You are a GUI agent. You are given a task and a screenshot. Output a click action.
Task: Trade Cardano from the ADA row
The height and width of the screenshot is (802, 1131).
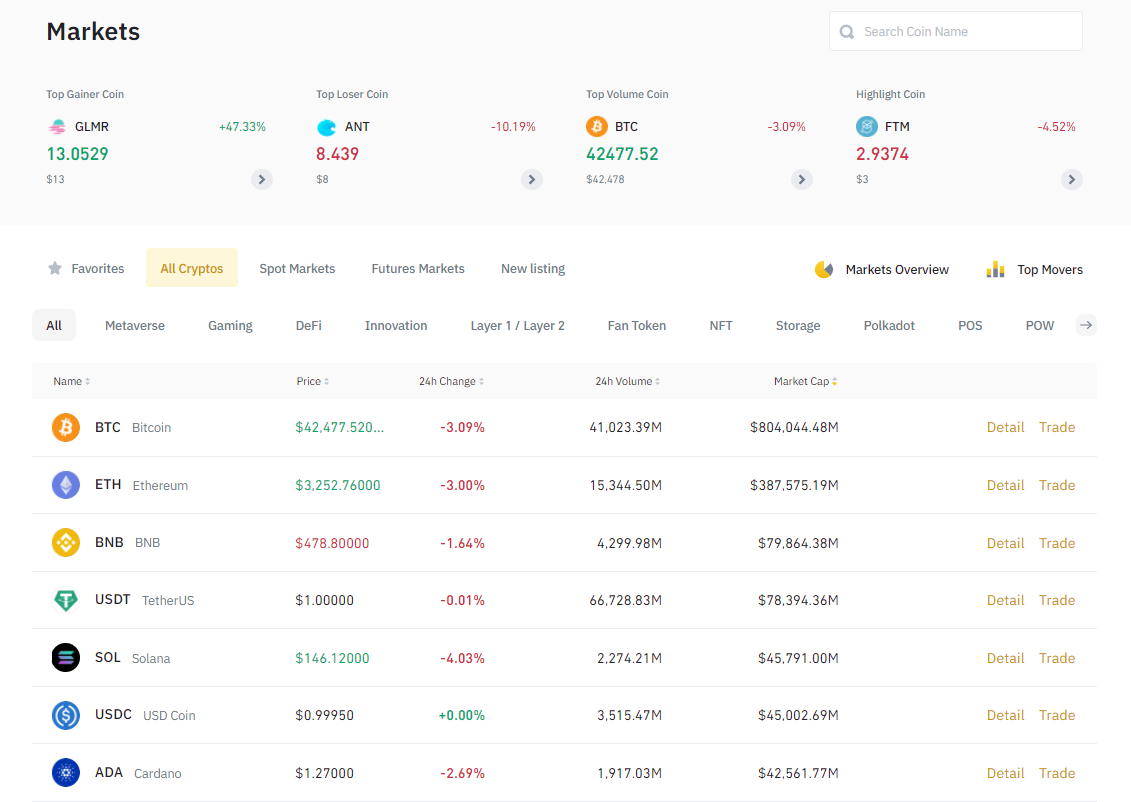click(x=1057, y=773)
